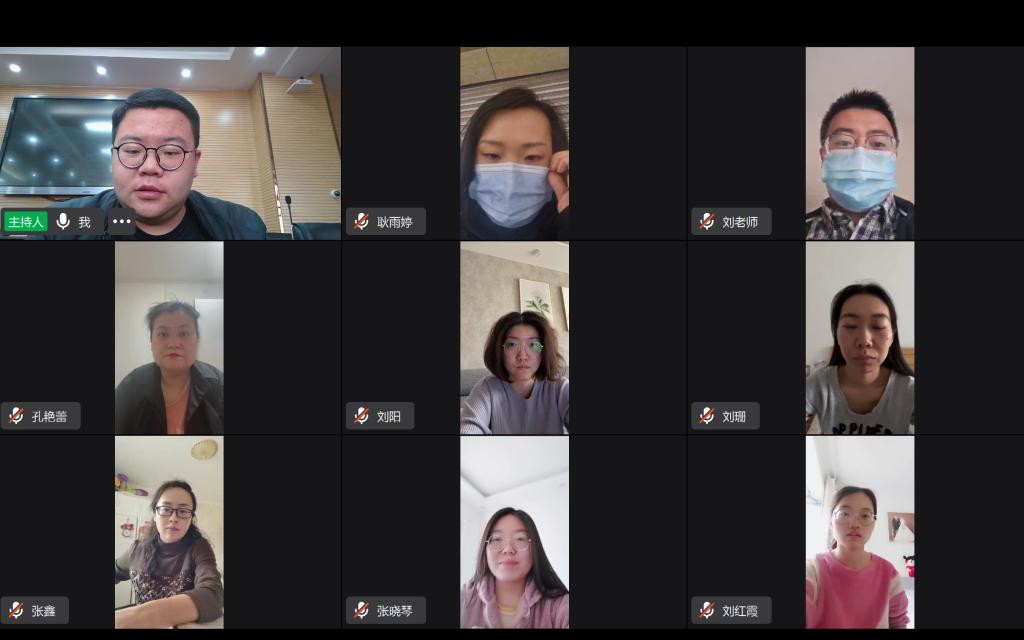This screenshot has height=640, width=1024.
Task: Select 刘珊's video feed
Action: tap(860, 338)
